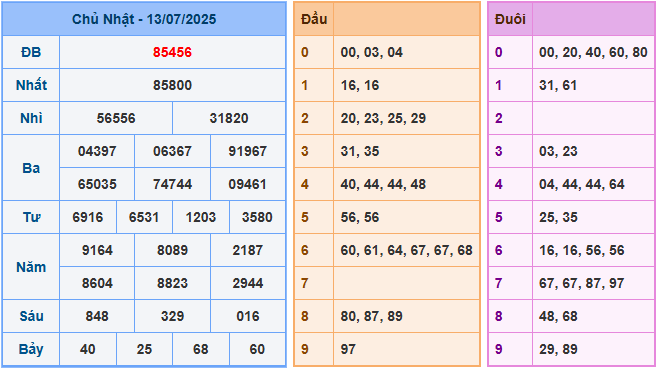Select Đầu row 9 value 97

coord(348,349)
